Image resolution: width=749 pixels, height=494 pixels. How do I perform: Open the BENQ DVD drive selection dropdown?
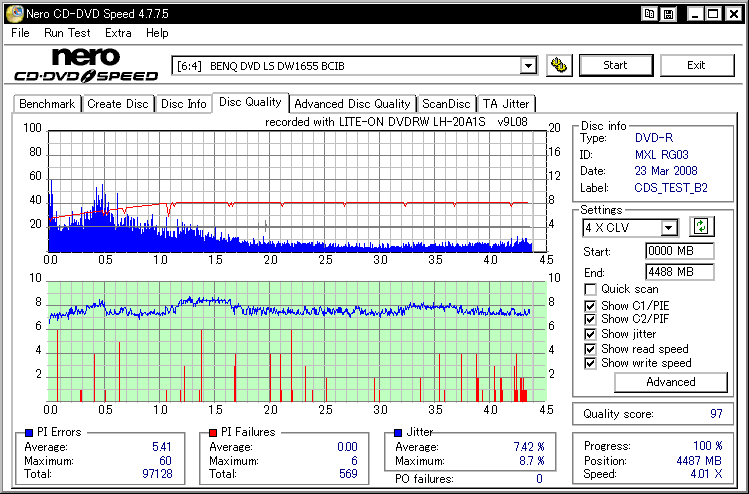coord(528,65)
